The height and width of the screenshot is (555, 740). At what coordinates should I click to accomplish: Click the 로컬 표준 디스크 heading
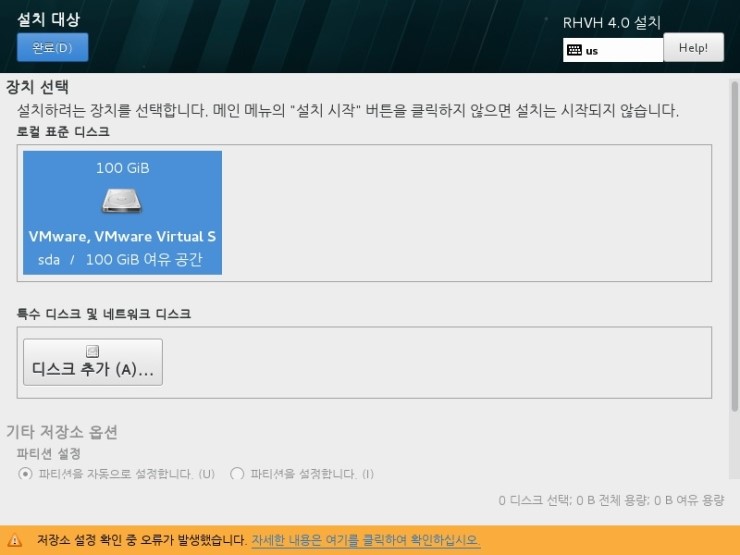[63, 132]
